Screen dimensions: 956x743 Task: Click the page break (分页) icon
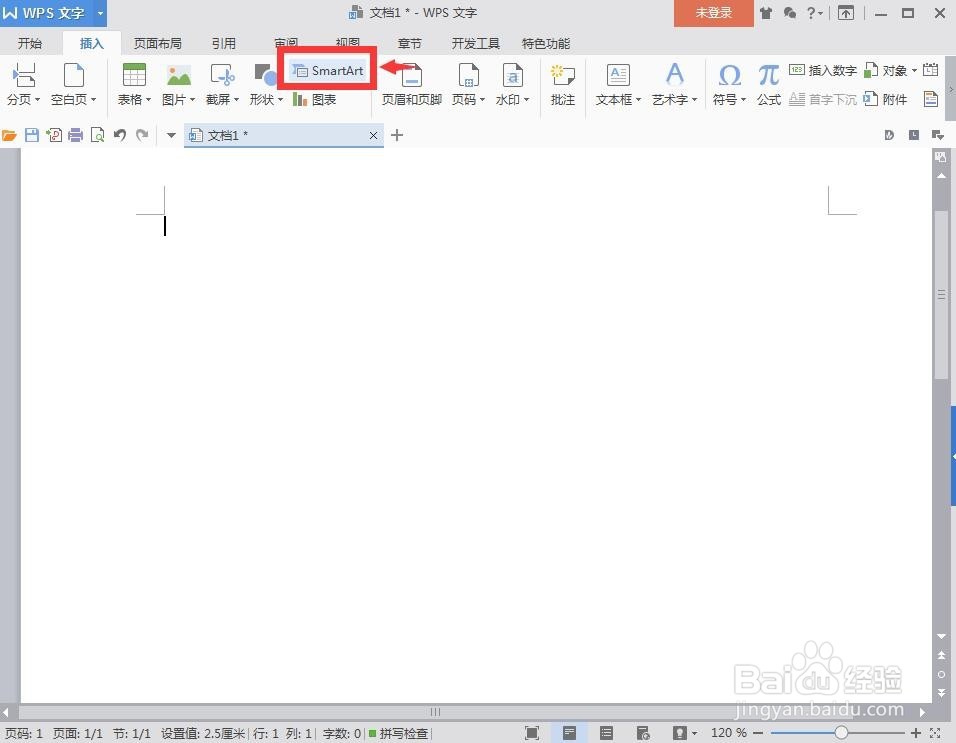tap(24, 76)
